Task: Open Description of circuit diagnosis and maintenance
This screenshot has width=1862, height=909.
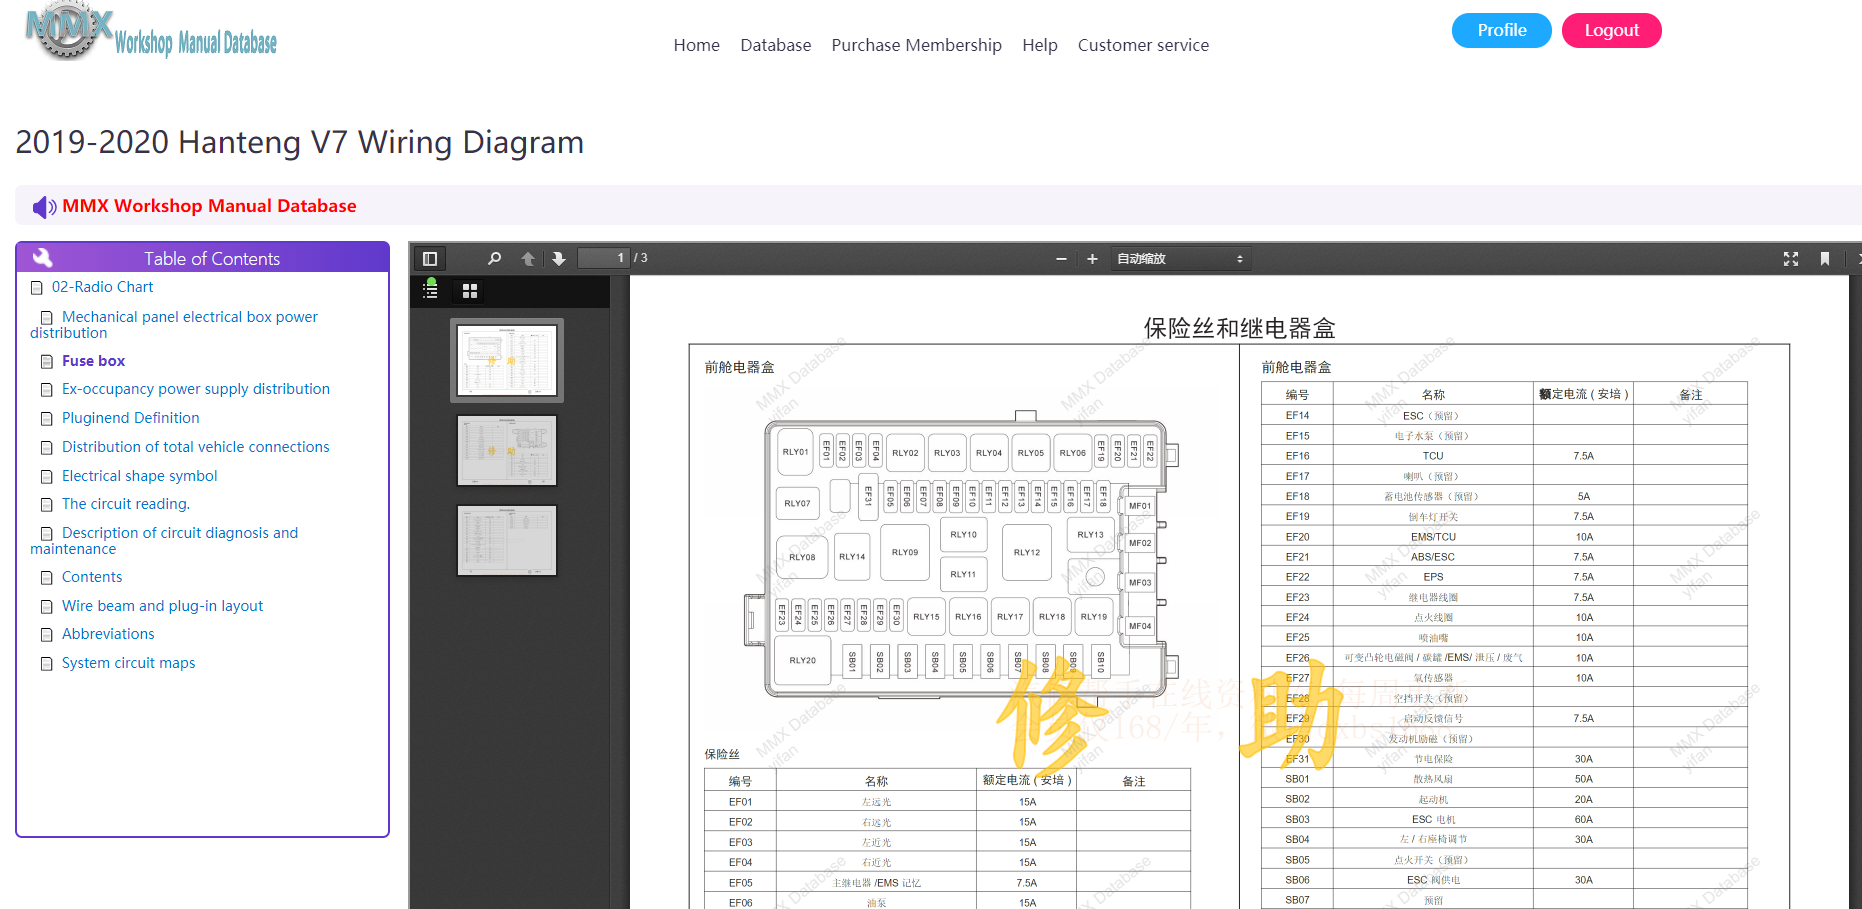Action: click(165, 541)
